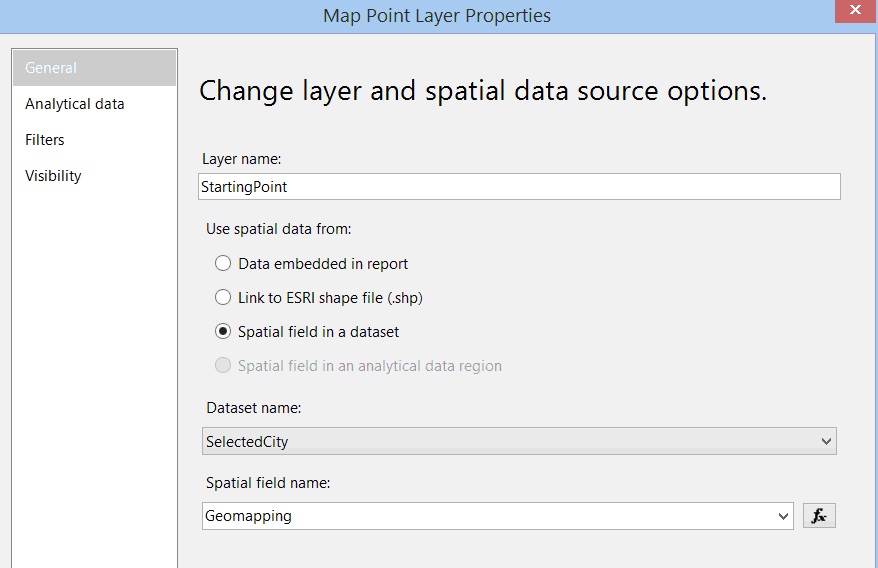The width and height of the screenshot is (878, 568).
Task: Click the 'Map Point Layer Properties' title bar
Action: click(437, 16)
